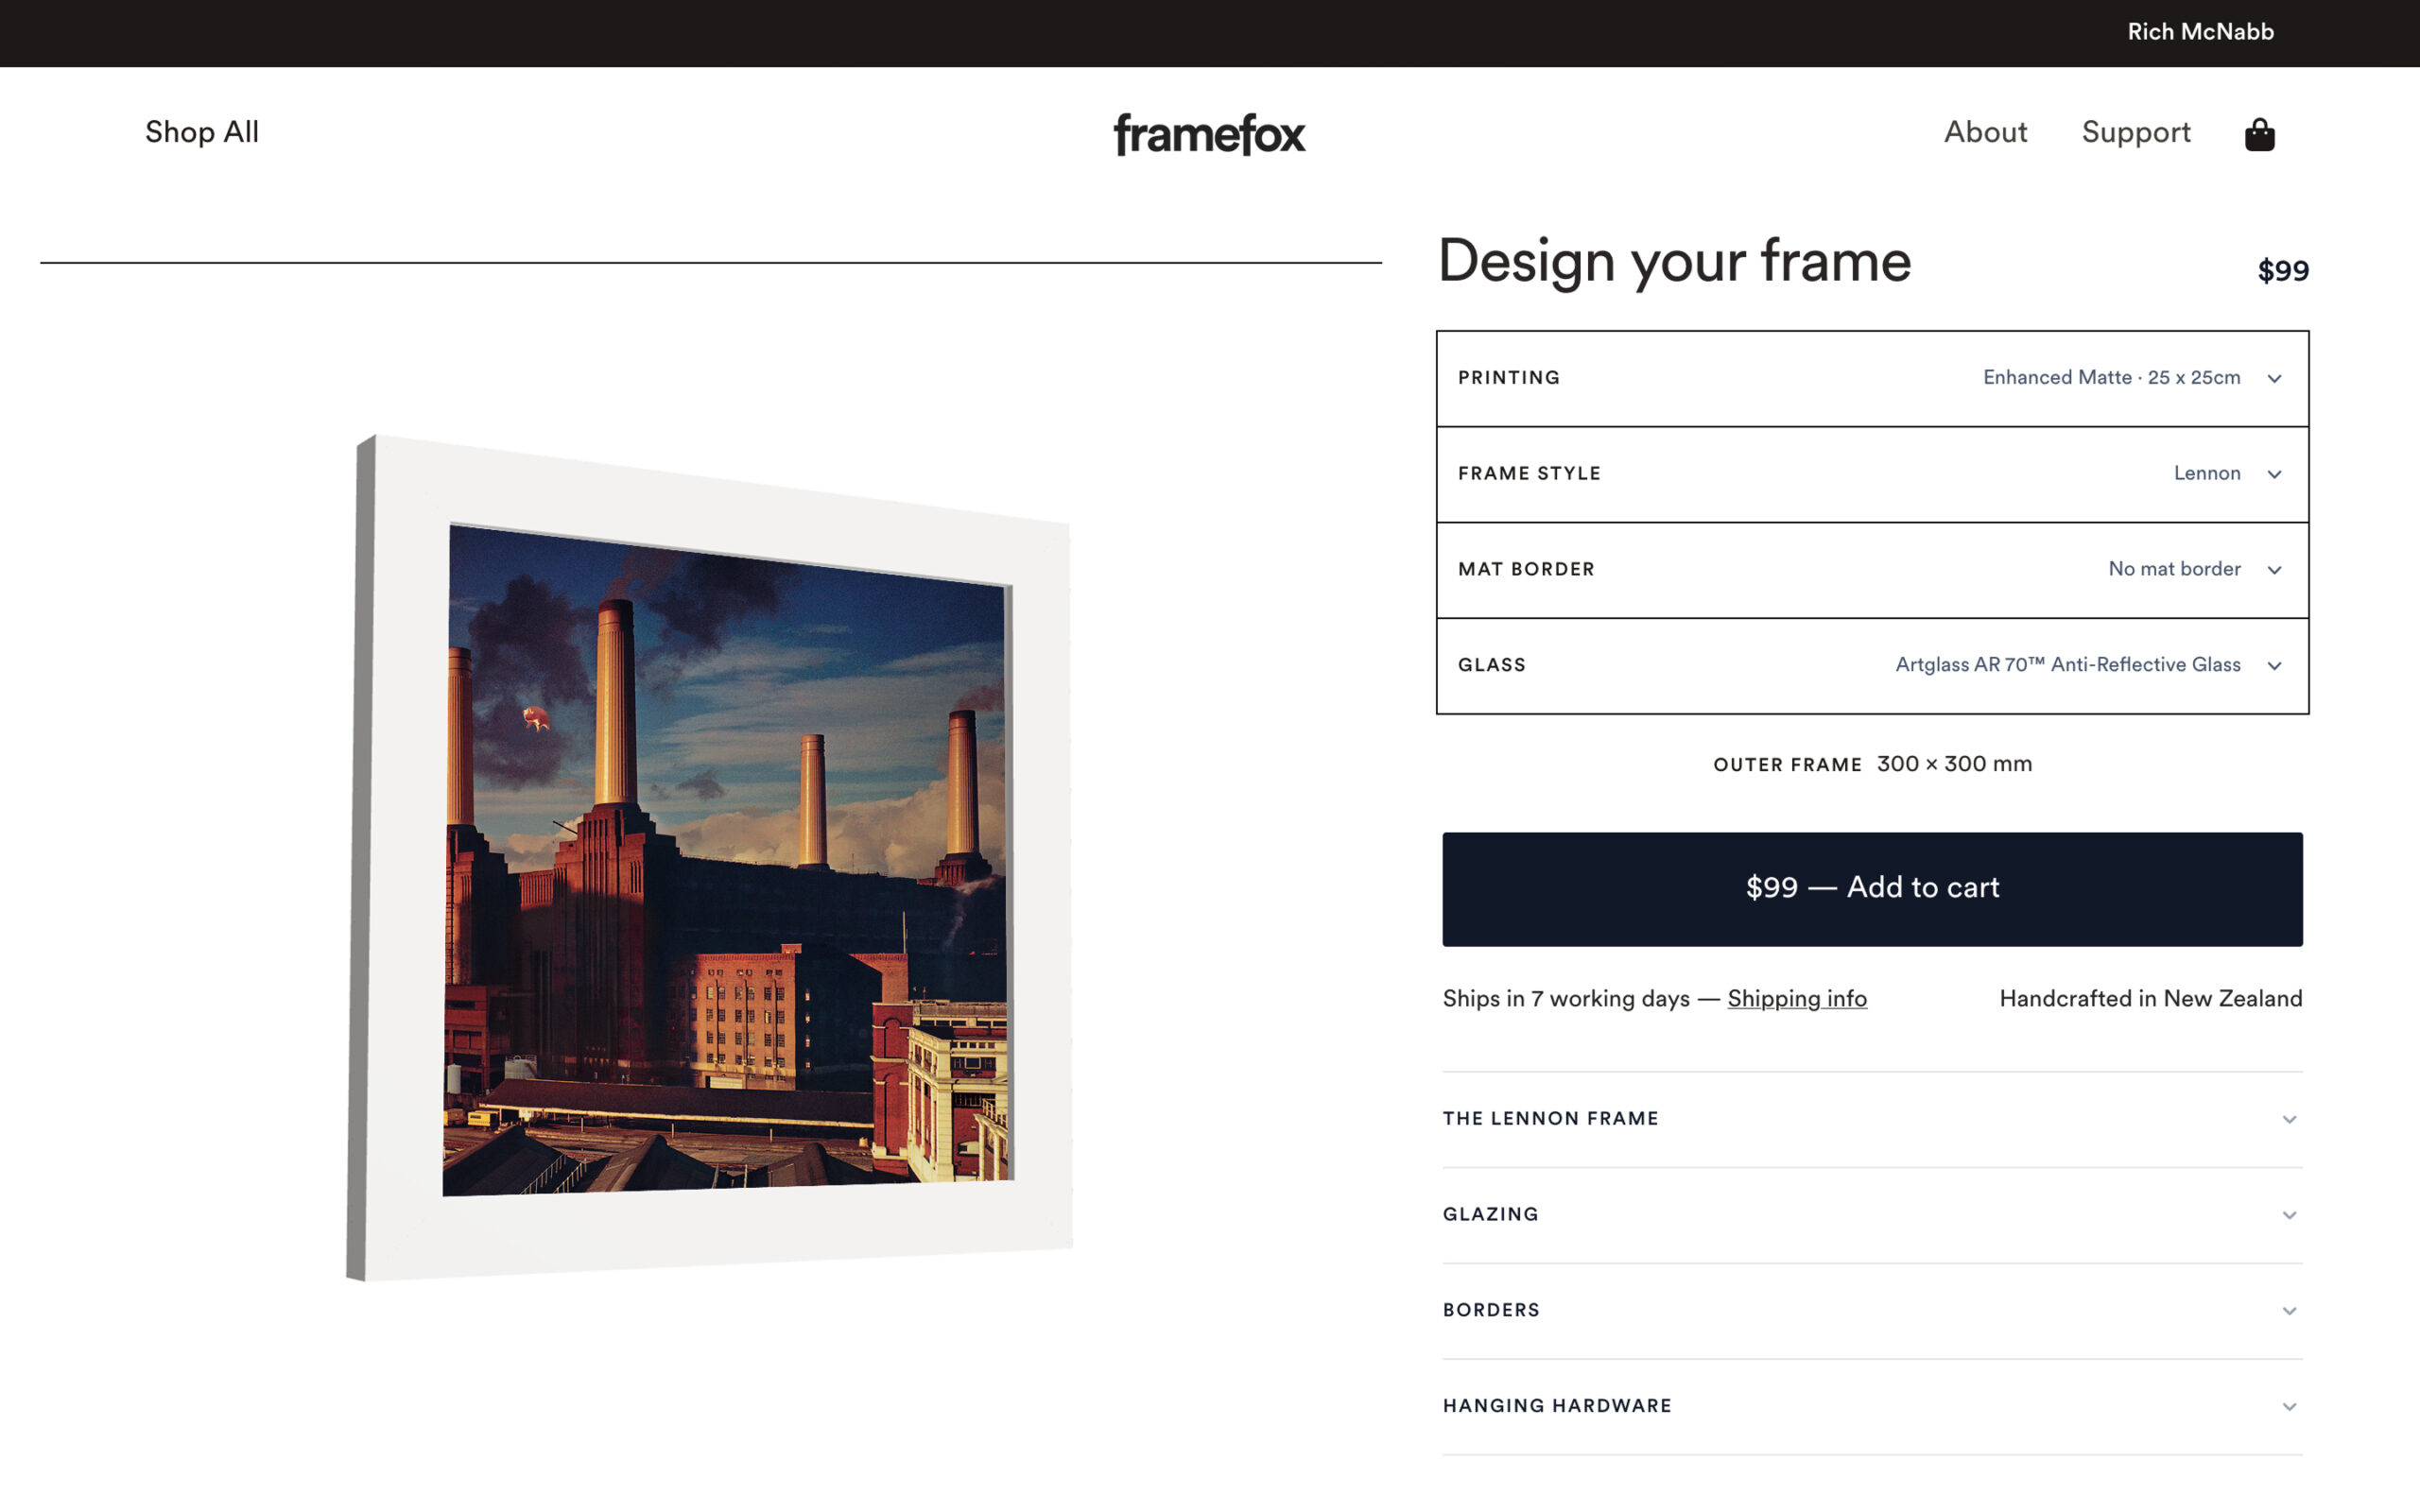Click the 'Design your frame' heading

1675,262
